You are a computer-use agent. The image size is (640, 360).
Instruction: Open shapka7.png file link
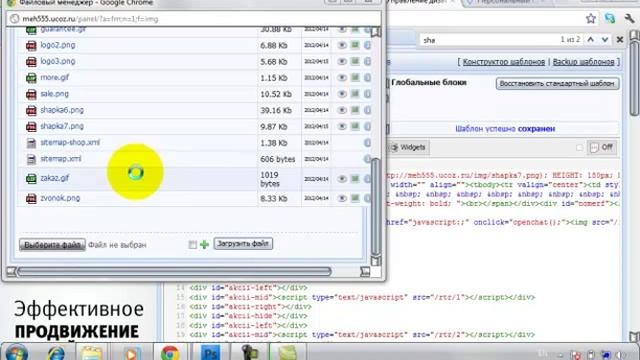(62, 126)
